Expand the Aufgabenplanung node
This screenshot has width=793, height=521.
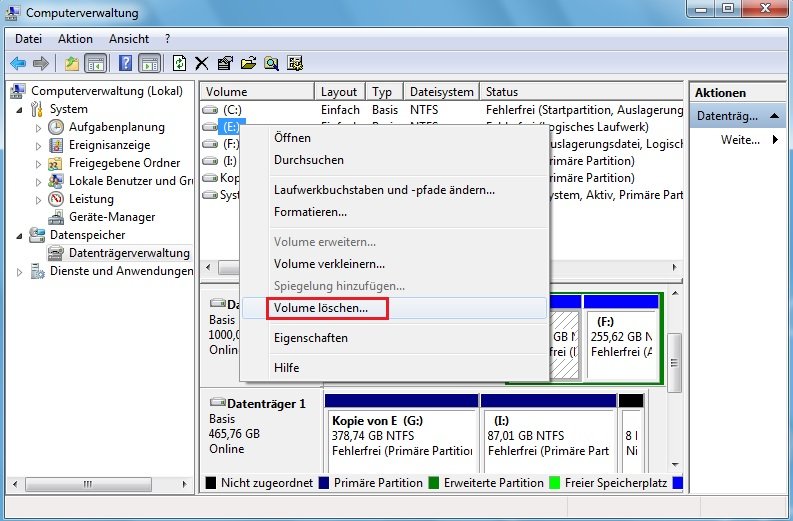pyautogui.click(x=38, y=128)
